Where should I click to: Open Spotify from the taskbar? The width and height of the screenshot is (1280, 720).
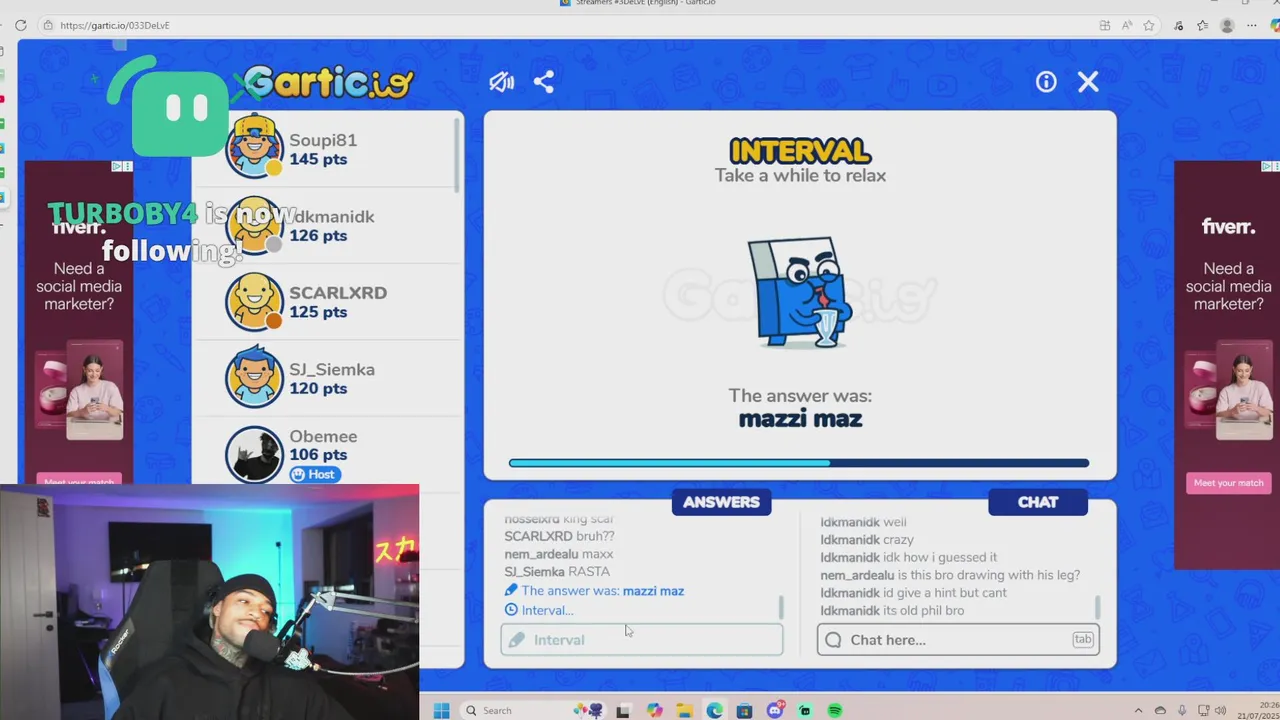click(835, 710)
